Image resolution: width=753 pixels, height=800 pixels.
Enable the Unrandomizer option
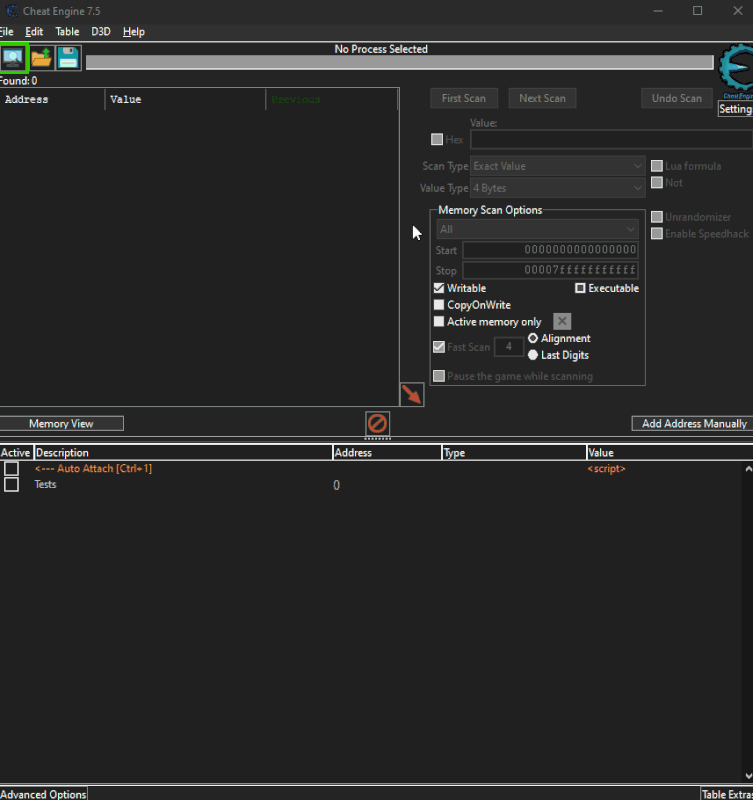coord(657,217)
